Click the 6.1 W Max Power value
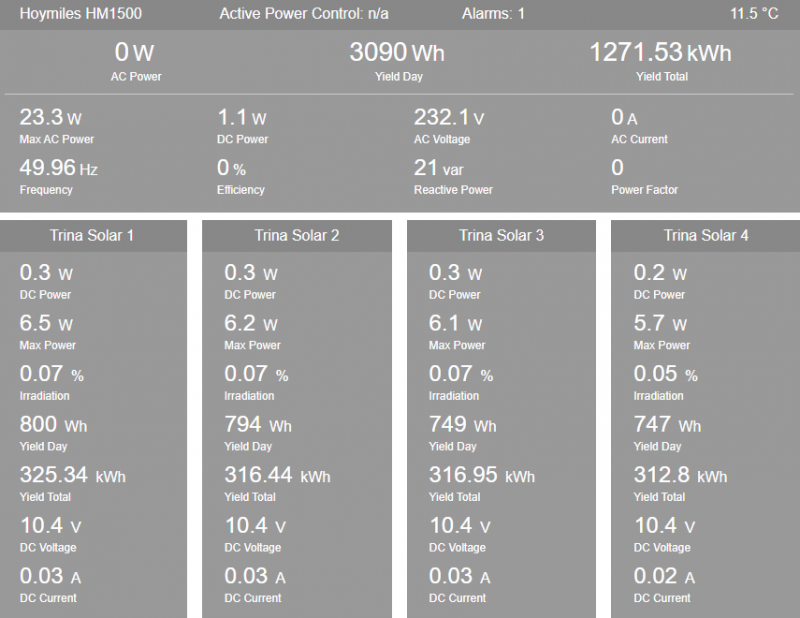 (x=454, y=324)
